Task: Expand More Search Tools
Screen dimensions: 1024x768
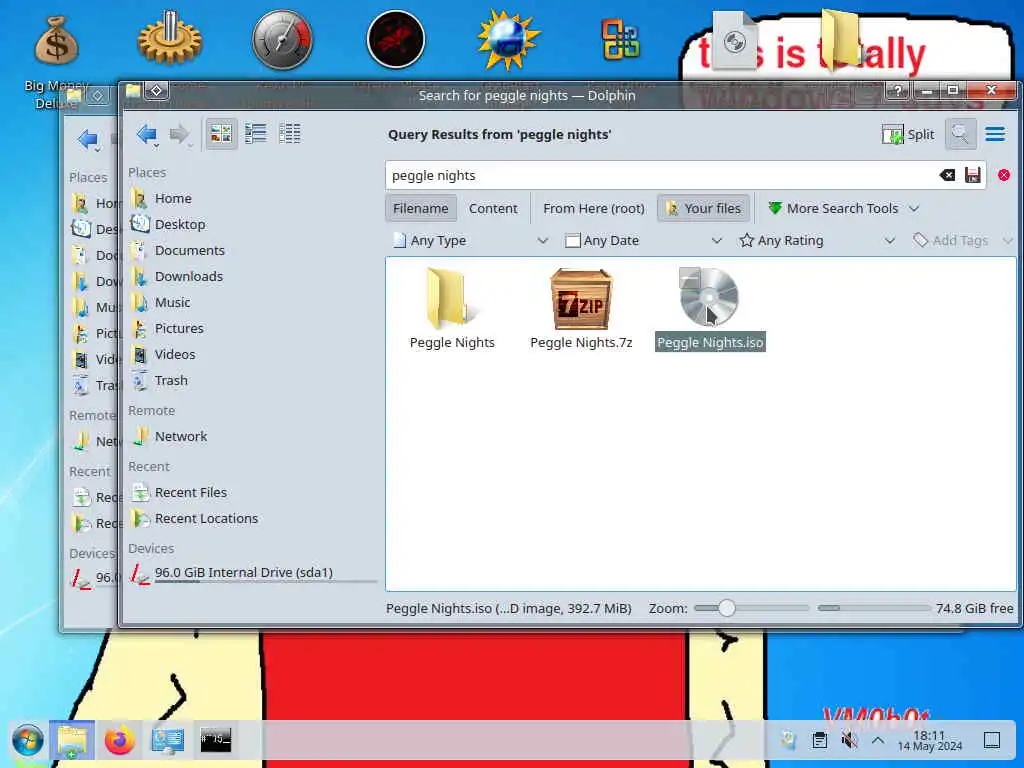Action: coord(842,208)
